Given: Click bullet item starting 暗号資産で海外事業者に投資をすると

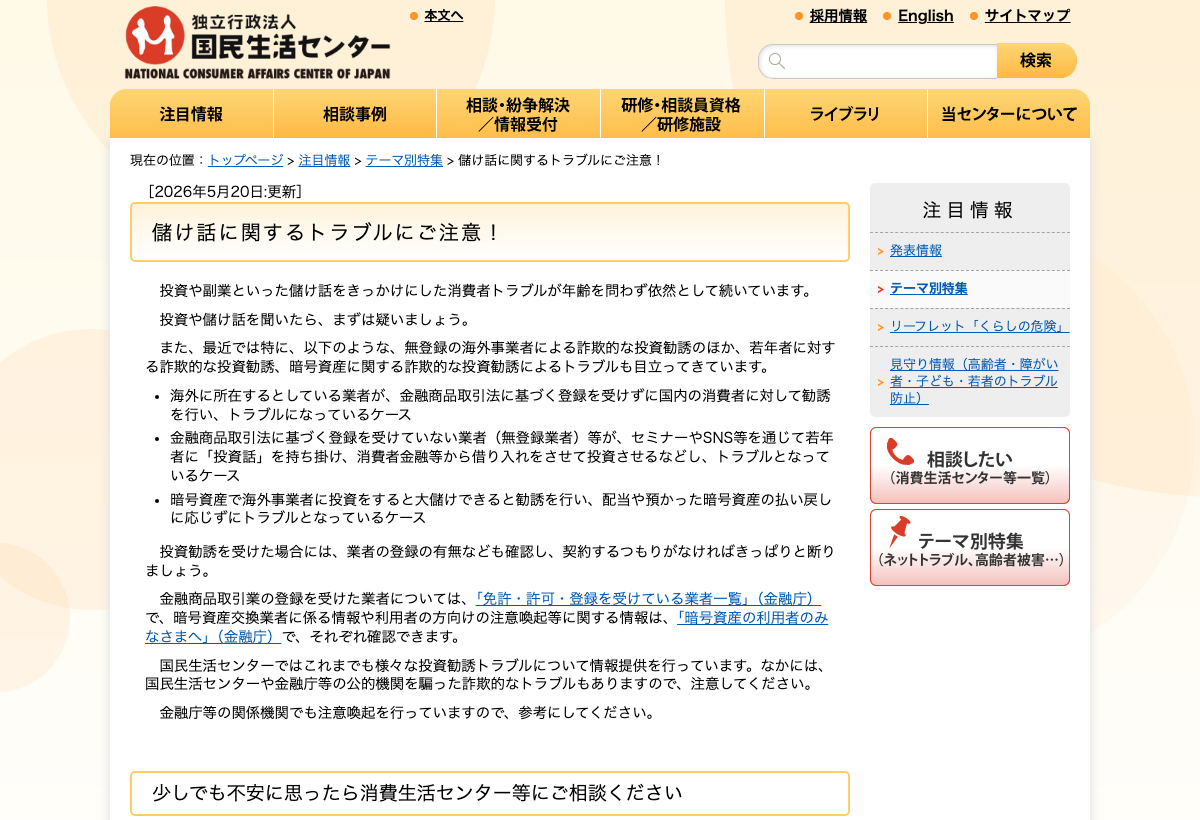Looking at the screenshot, I should pos(501,509).
